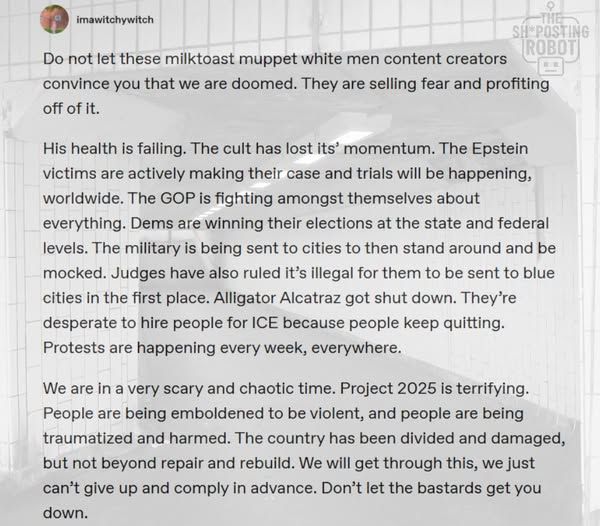Click the small robot face icon in watermark

[x=551, y=66]
